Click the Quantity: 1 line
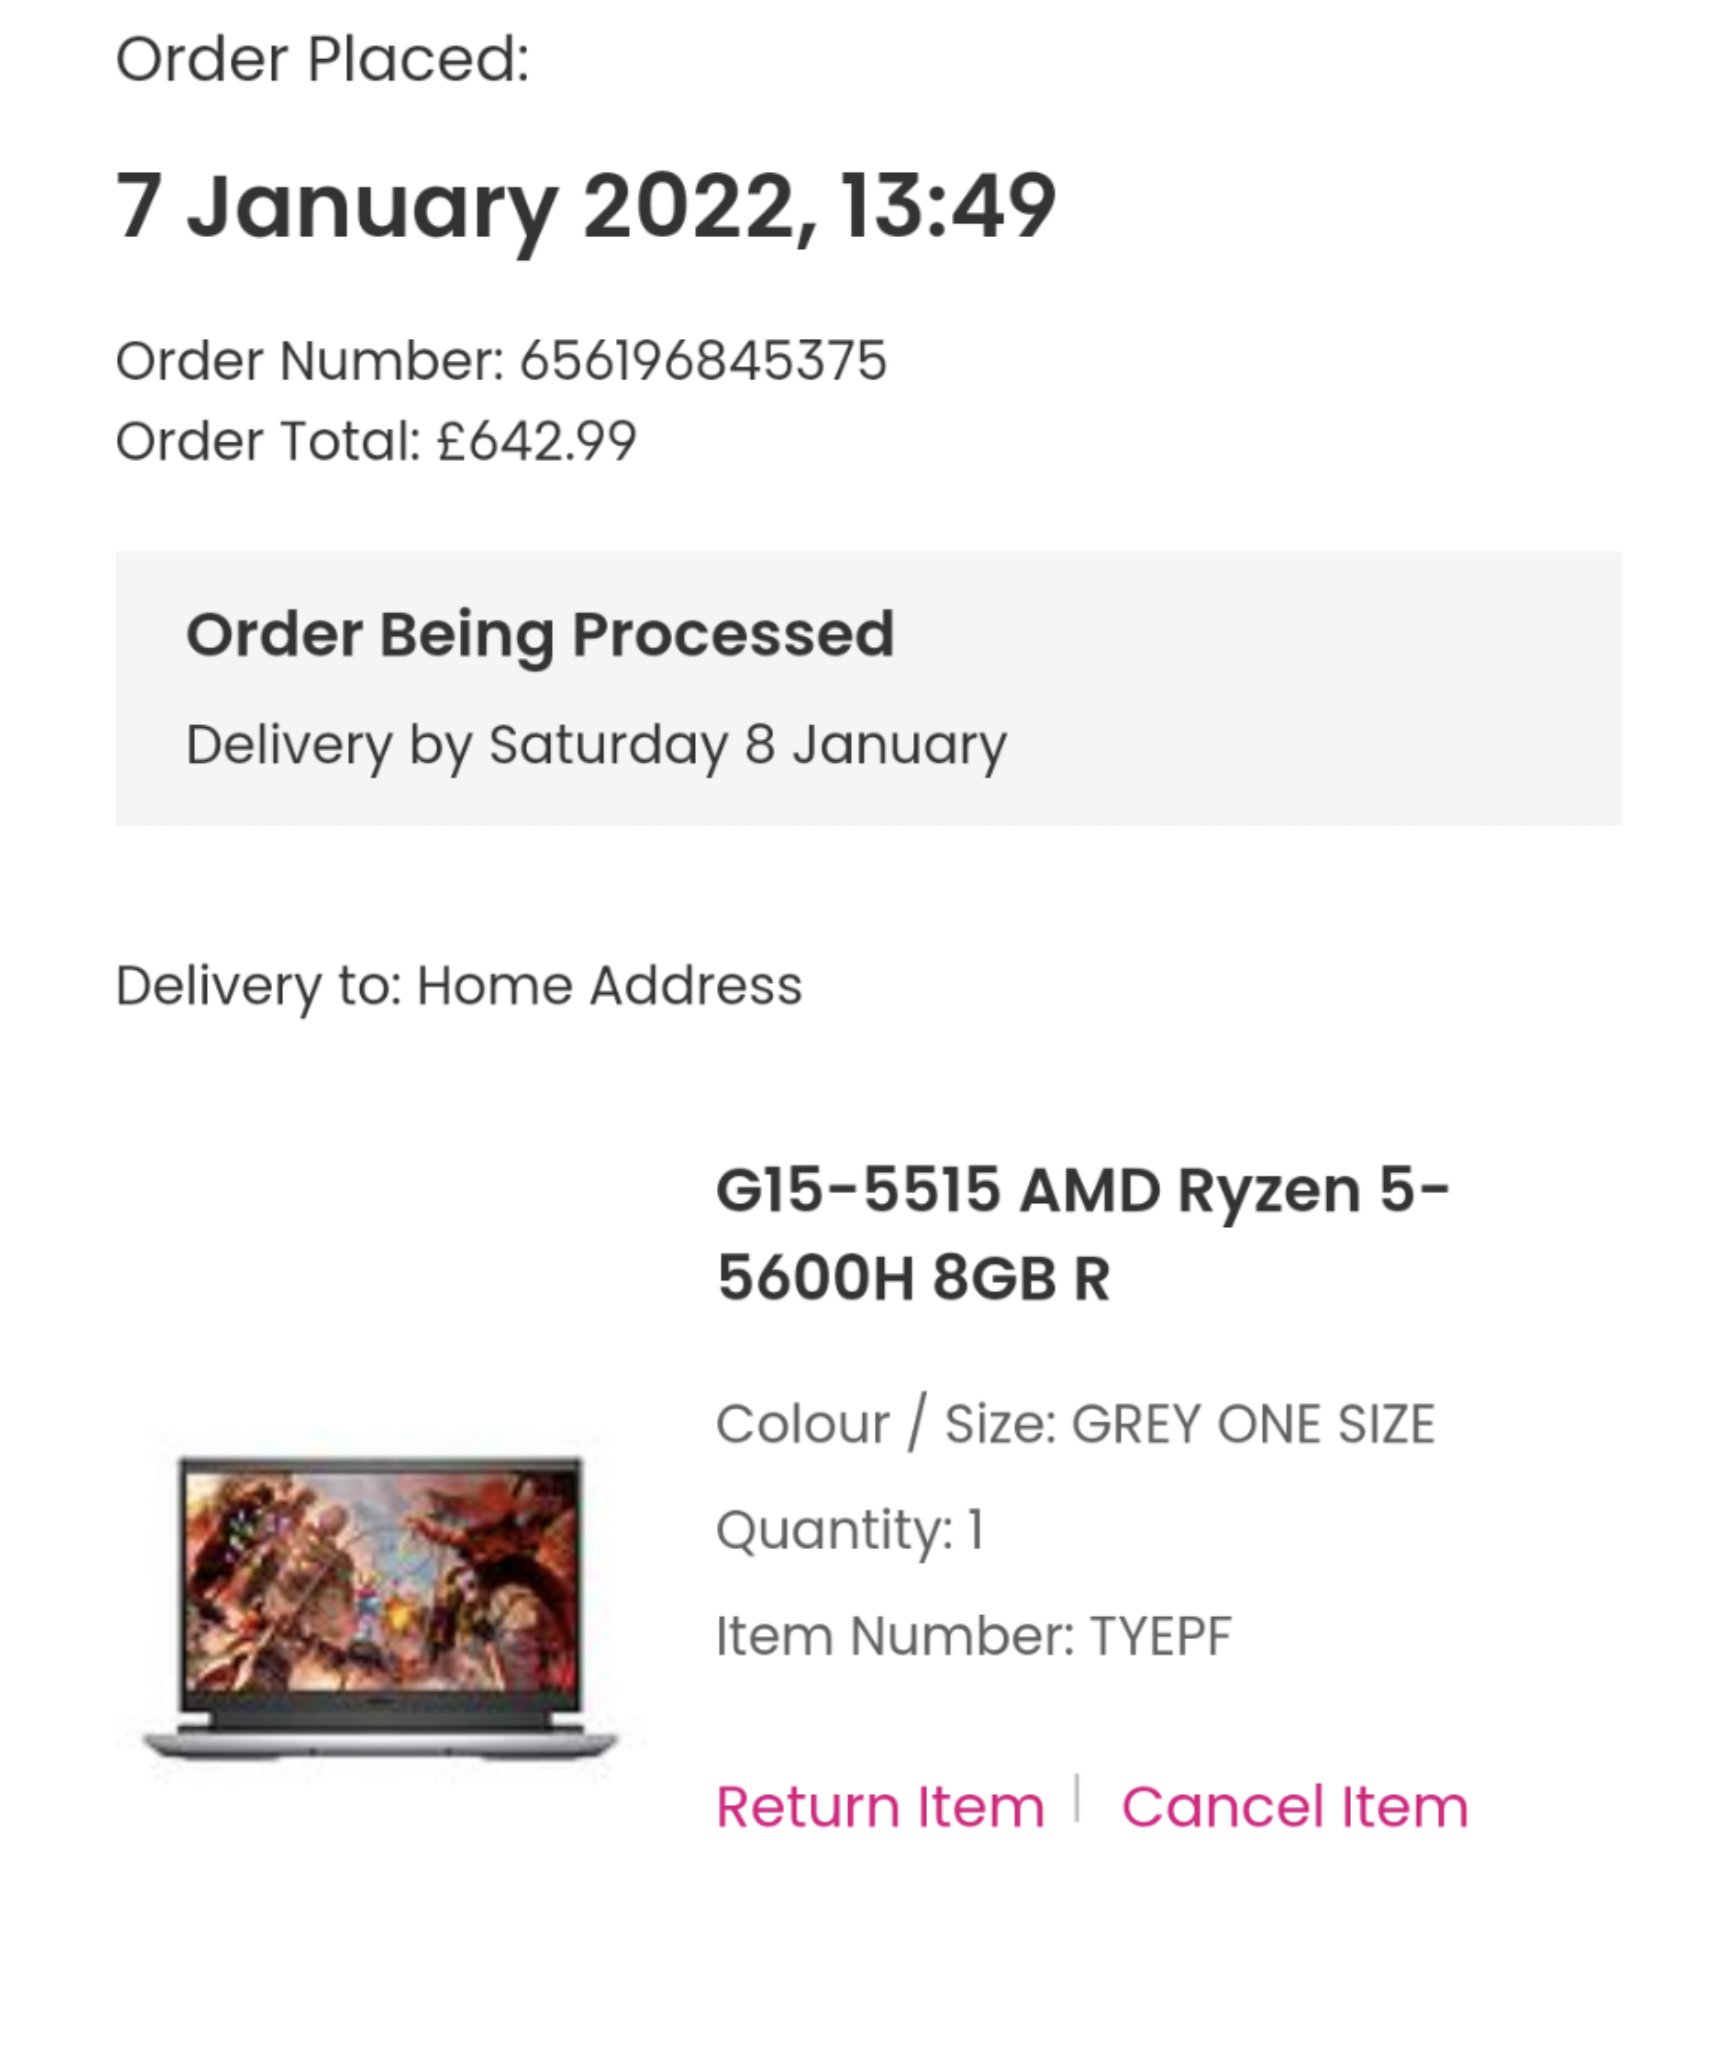Image resolution: width=1734 pixels, height=2048 pixels. [850, 1530]
